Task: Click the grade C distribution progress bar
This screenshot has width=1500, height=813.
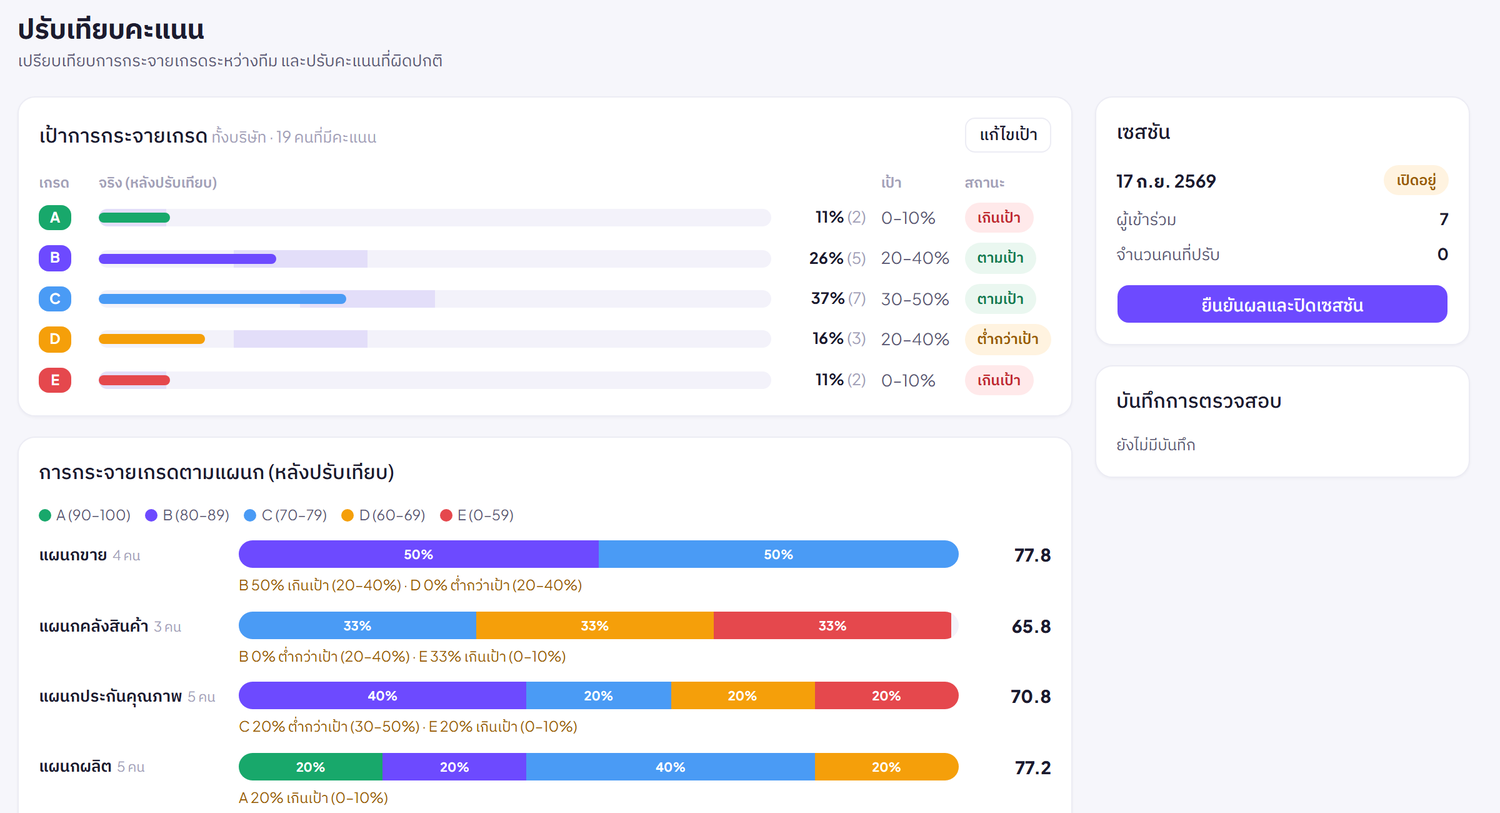Action: pyautogui.click(x=434, y=299)
